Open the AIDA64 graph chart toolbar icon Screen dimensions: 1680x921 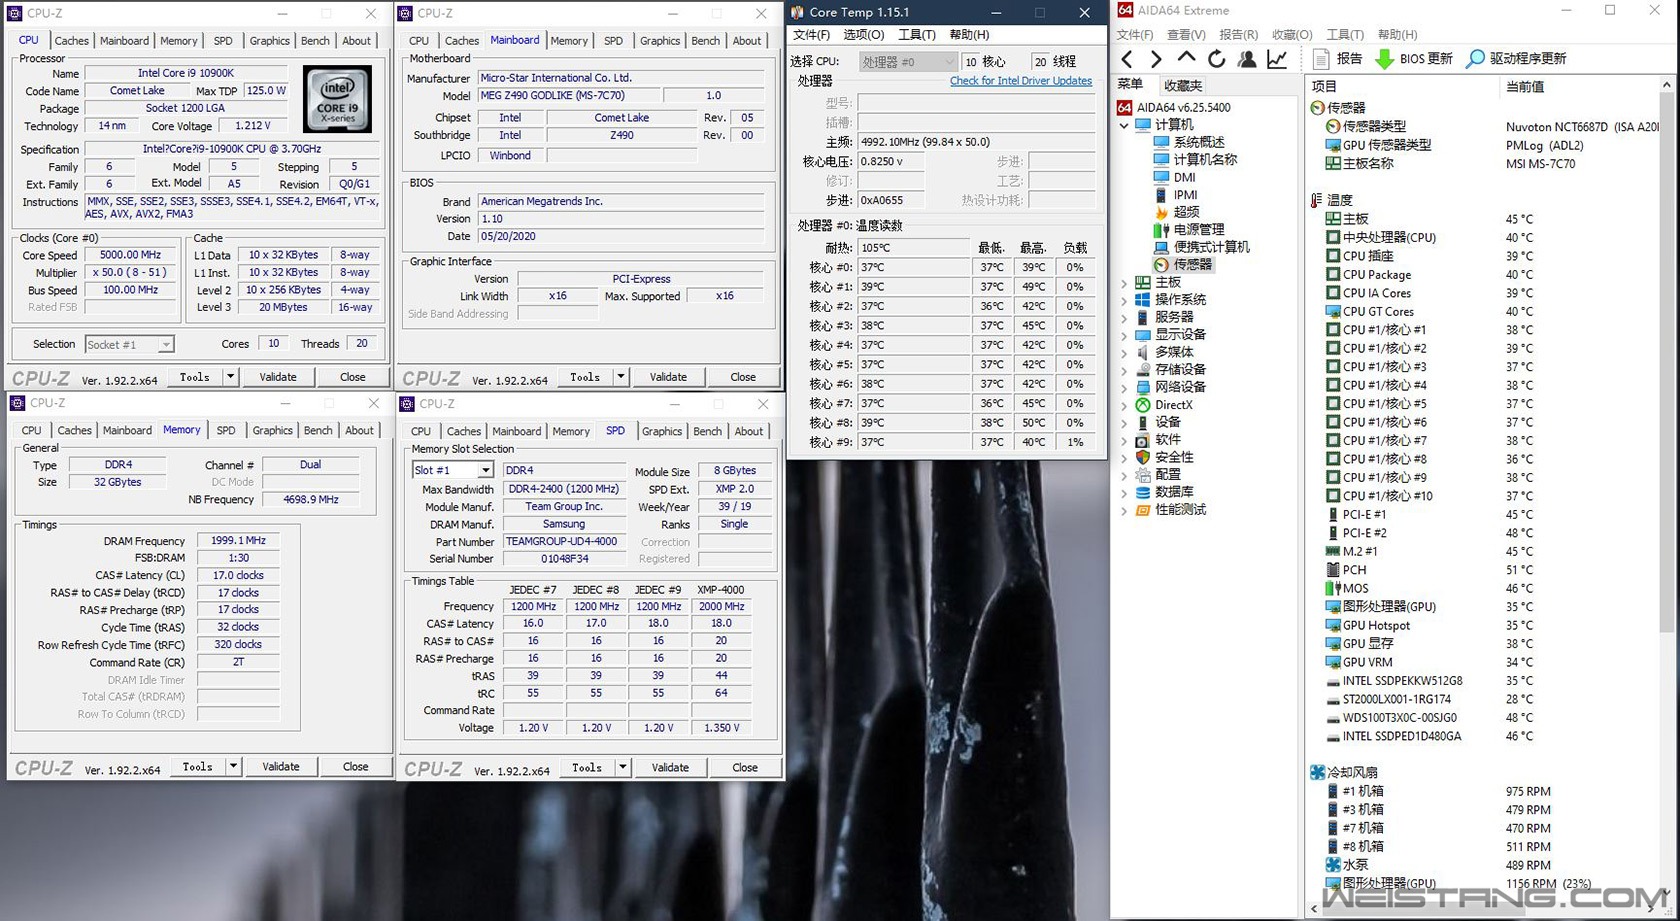(x=1277, y=59)
